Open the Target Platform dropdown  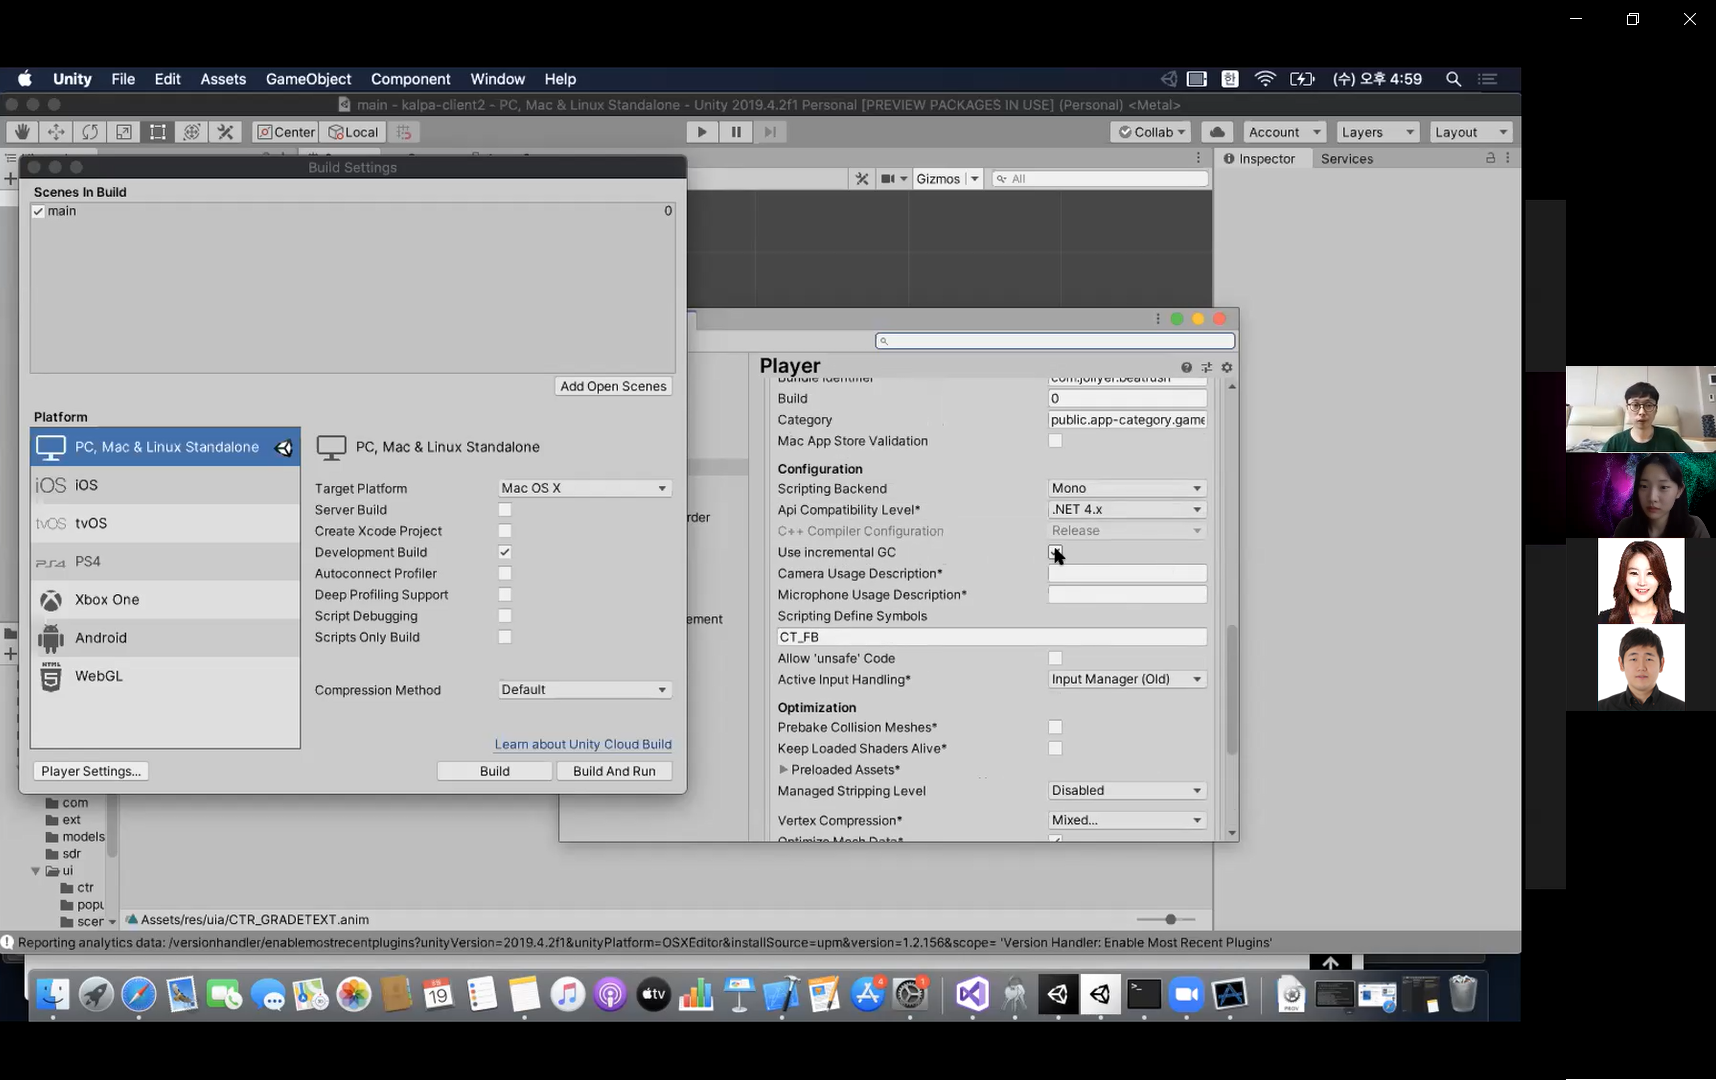click(x=584, y=488)
